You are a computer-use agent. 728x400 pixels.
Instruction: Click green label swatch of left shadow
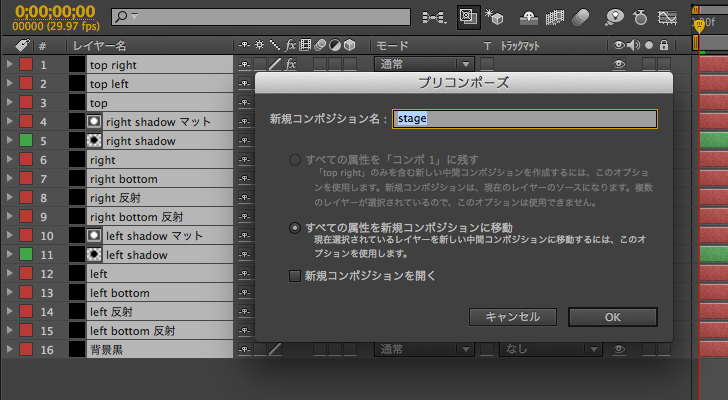[26, 255]
